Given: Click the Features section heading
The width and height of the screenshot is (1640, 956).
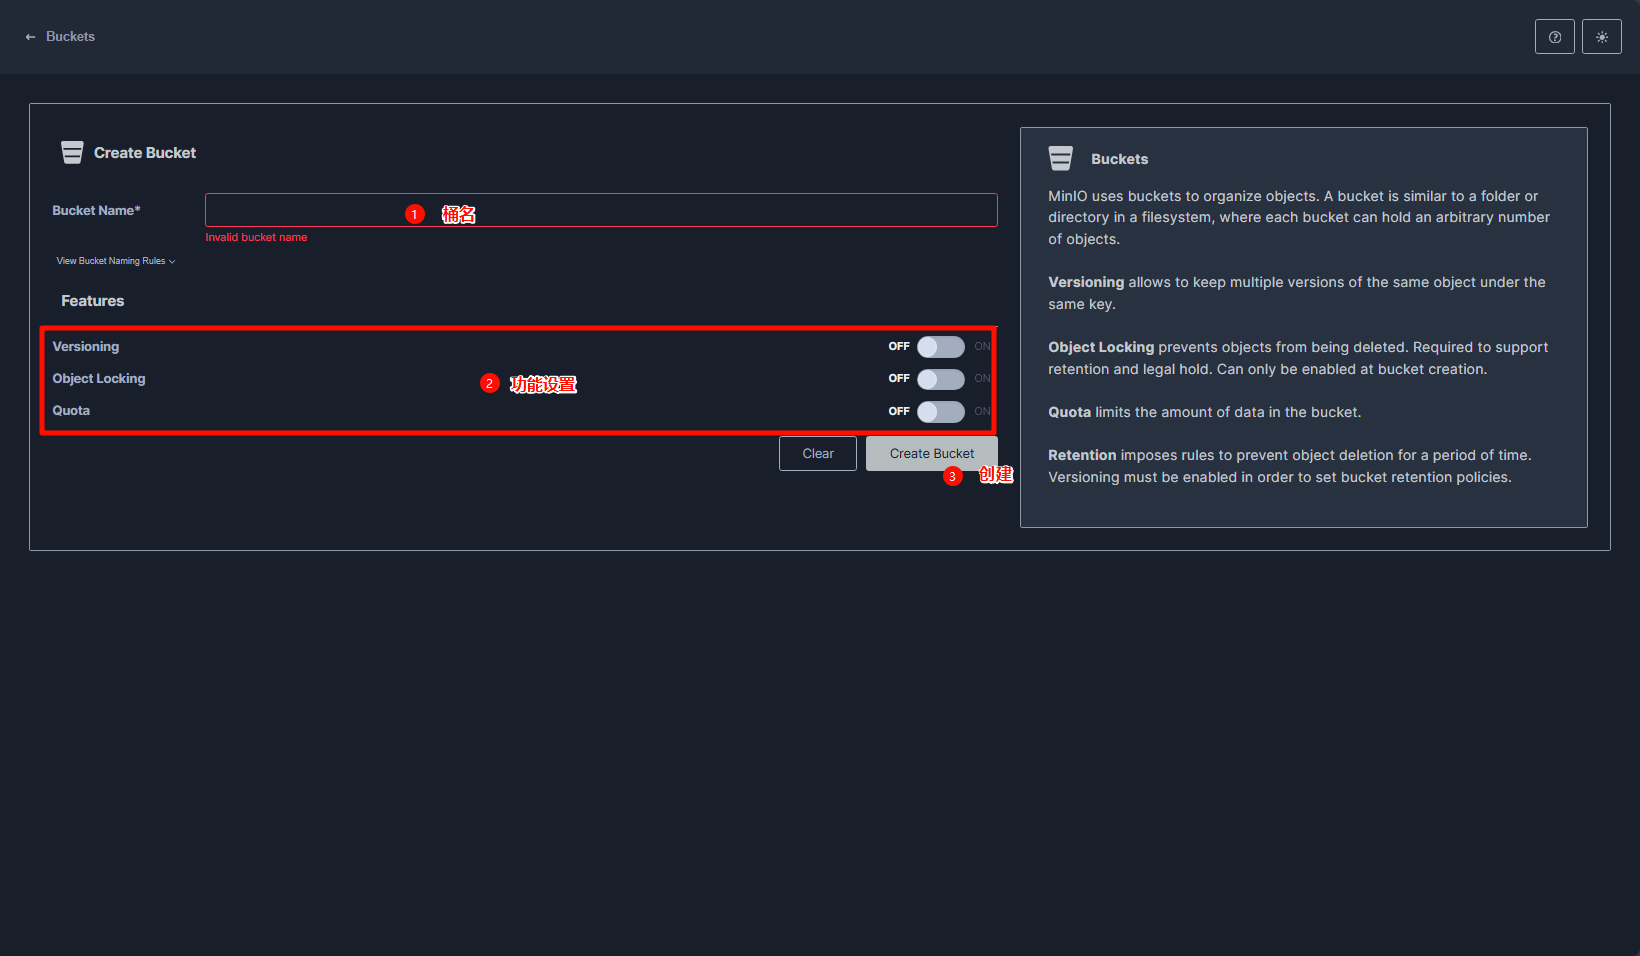Looking at the screenshot, I should (x=93, y=301).
